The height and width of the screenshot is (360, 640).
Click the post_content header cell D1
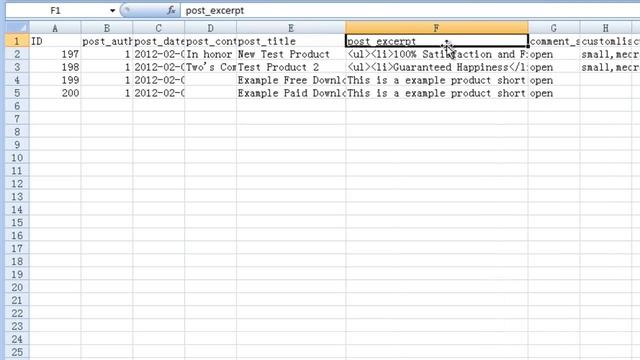click(x=210, y=41)
